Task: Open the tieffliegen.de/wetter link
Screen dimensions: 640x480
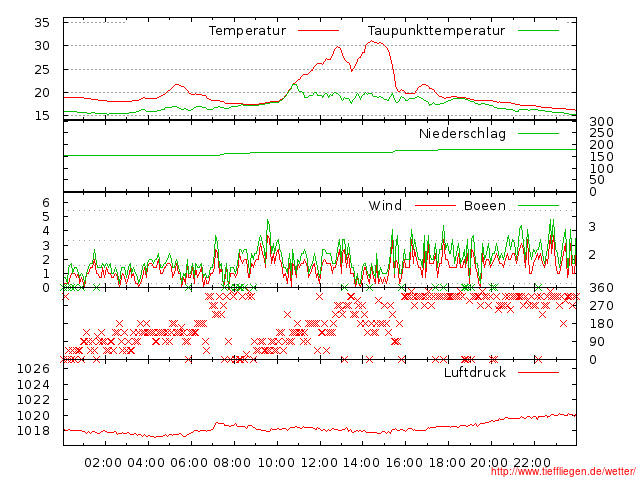Action: coord(563,471)
